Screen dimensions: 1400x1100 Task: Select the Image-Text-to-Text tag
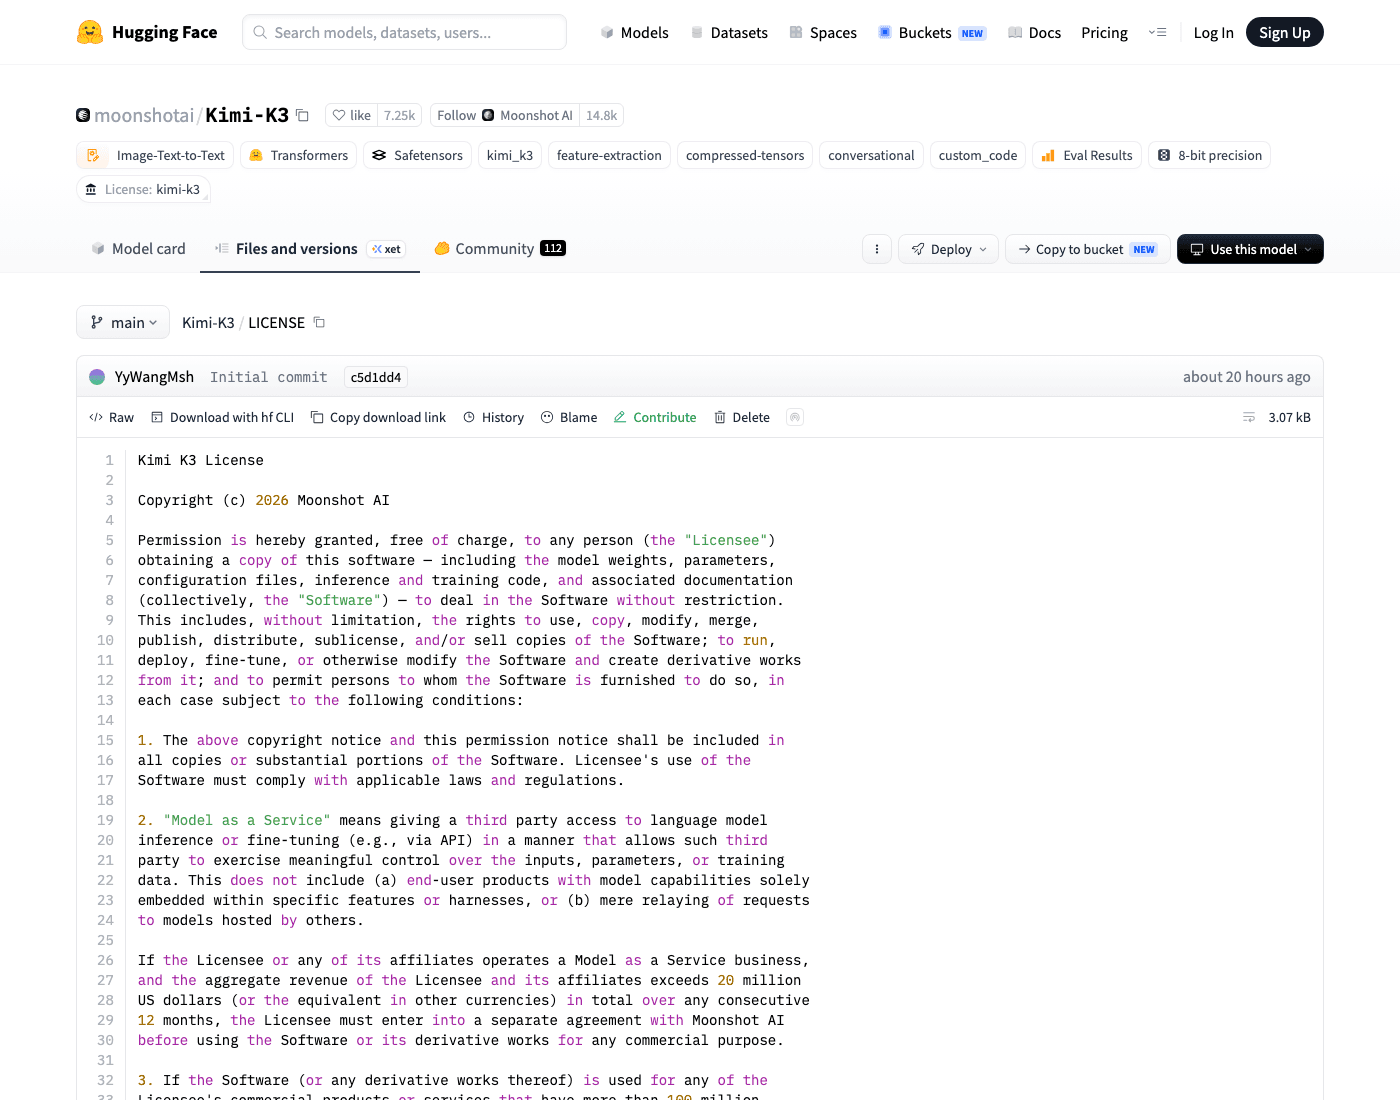click(155, 155)
